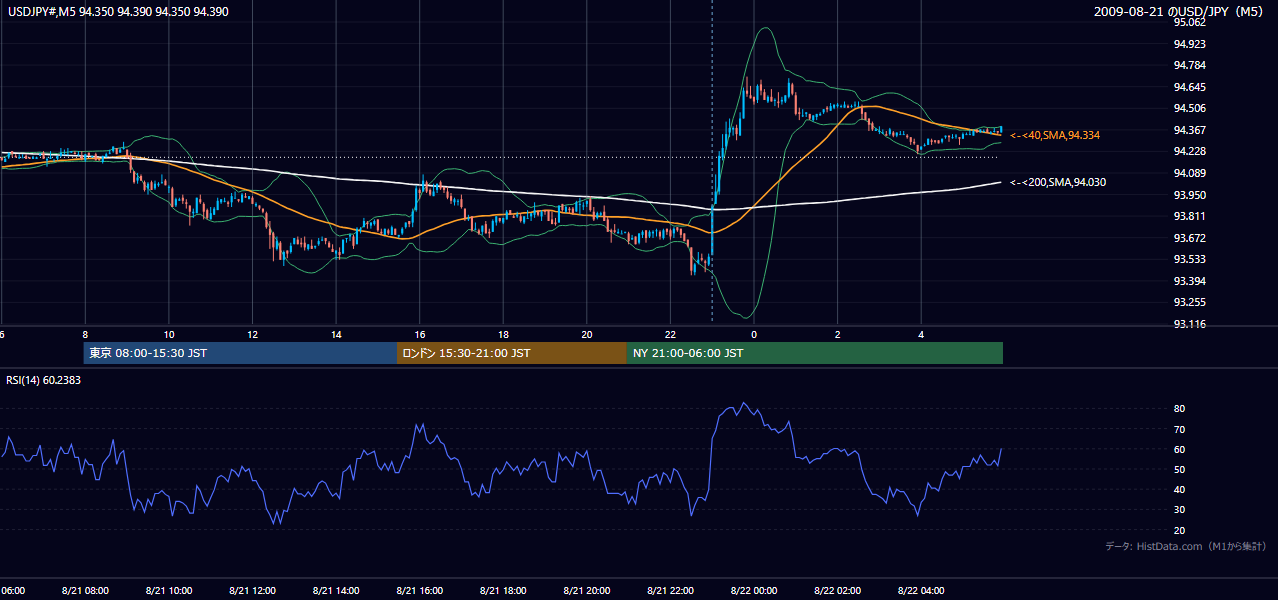Click the RSI(14) 60.2383 indicator label

(x=45, y=380)
